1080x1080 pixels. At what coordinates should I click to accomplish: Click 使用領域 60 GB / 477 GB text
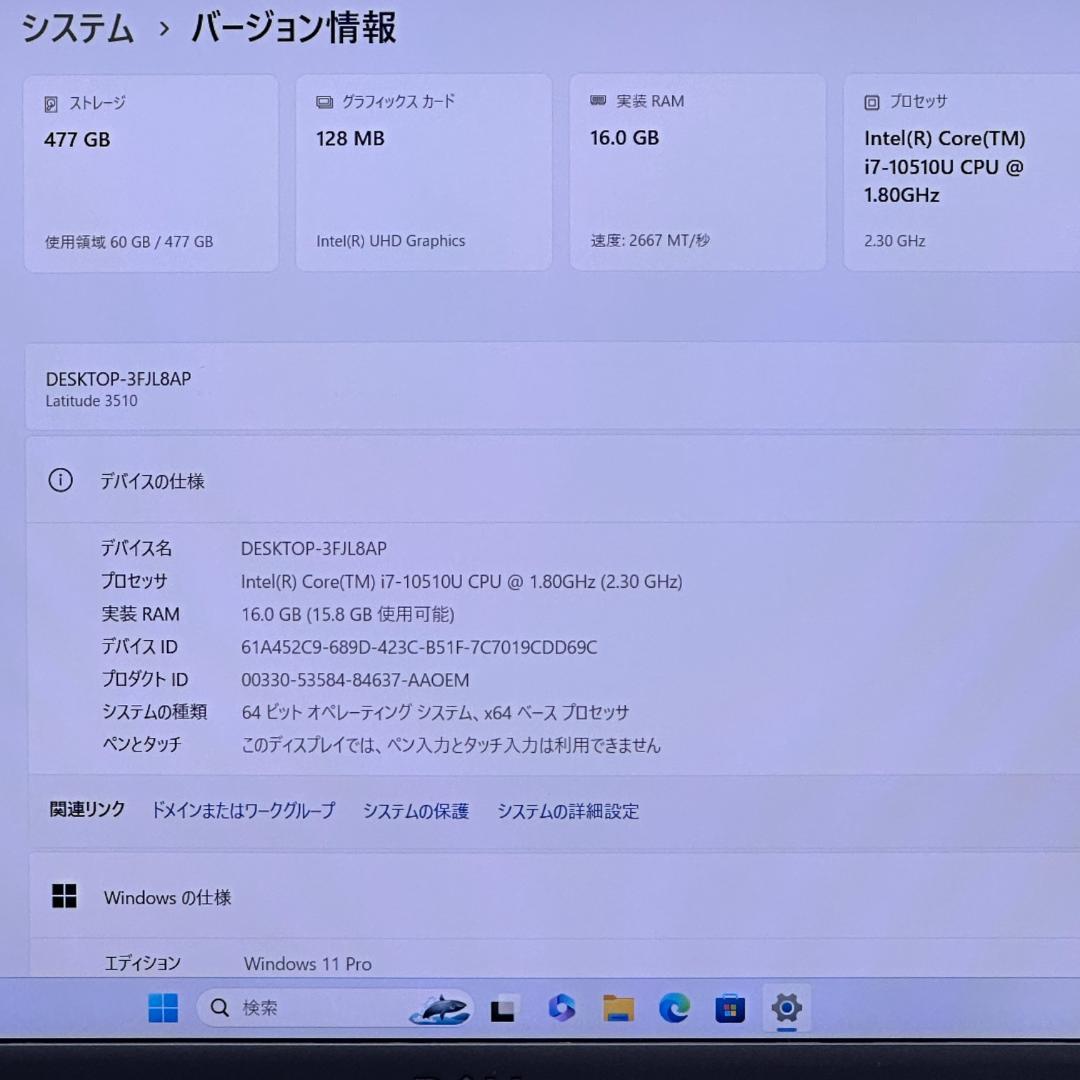click(x=129, y=242)
